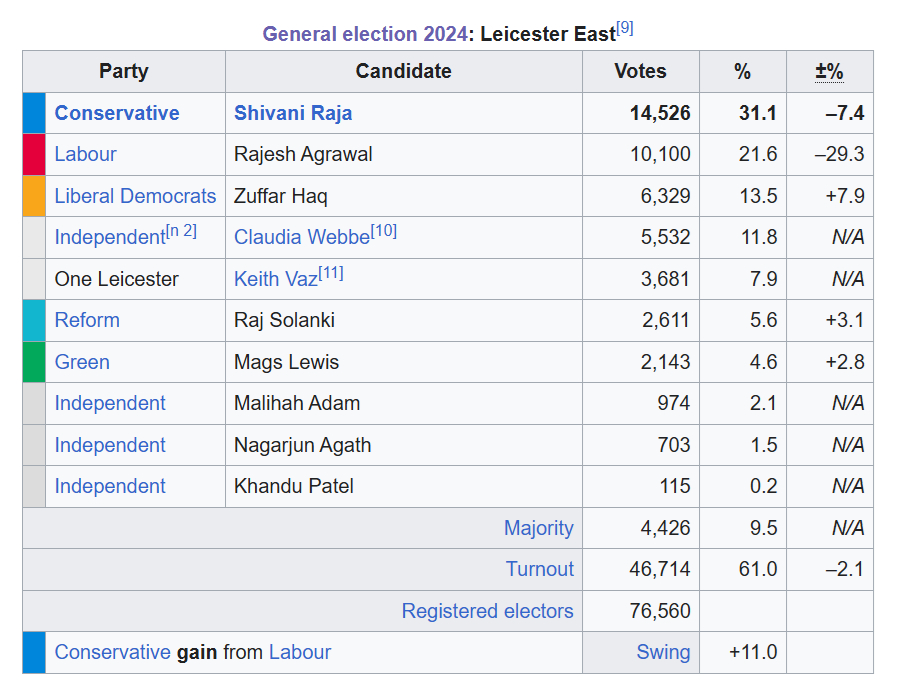Open Shivani Raja's candidate page
This screenshot has height=693, width=918.
coord(293,113)
